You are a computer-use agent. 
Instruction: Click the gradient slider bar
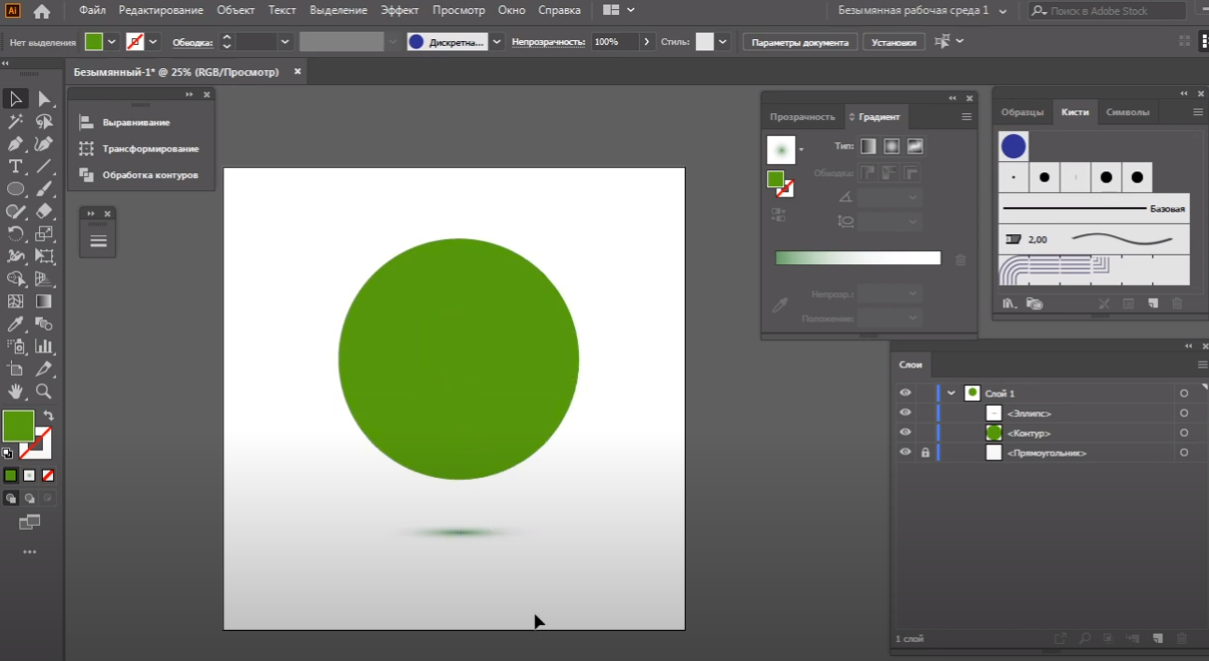[858, 258]
